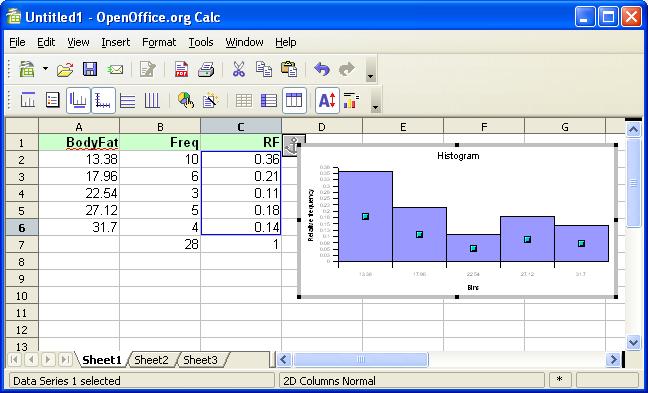648x393 pixels.
Task: Open the chart type pie icon
Action: [x=186, y=100]
